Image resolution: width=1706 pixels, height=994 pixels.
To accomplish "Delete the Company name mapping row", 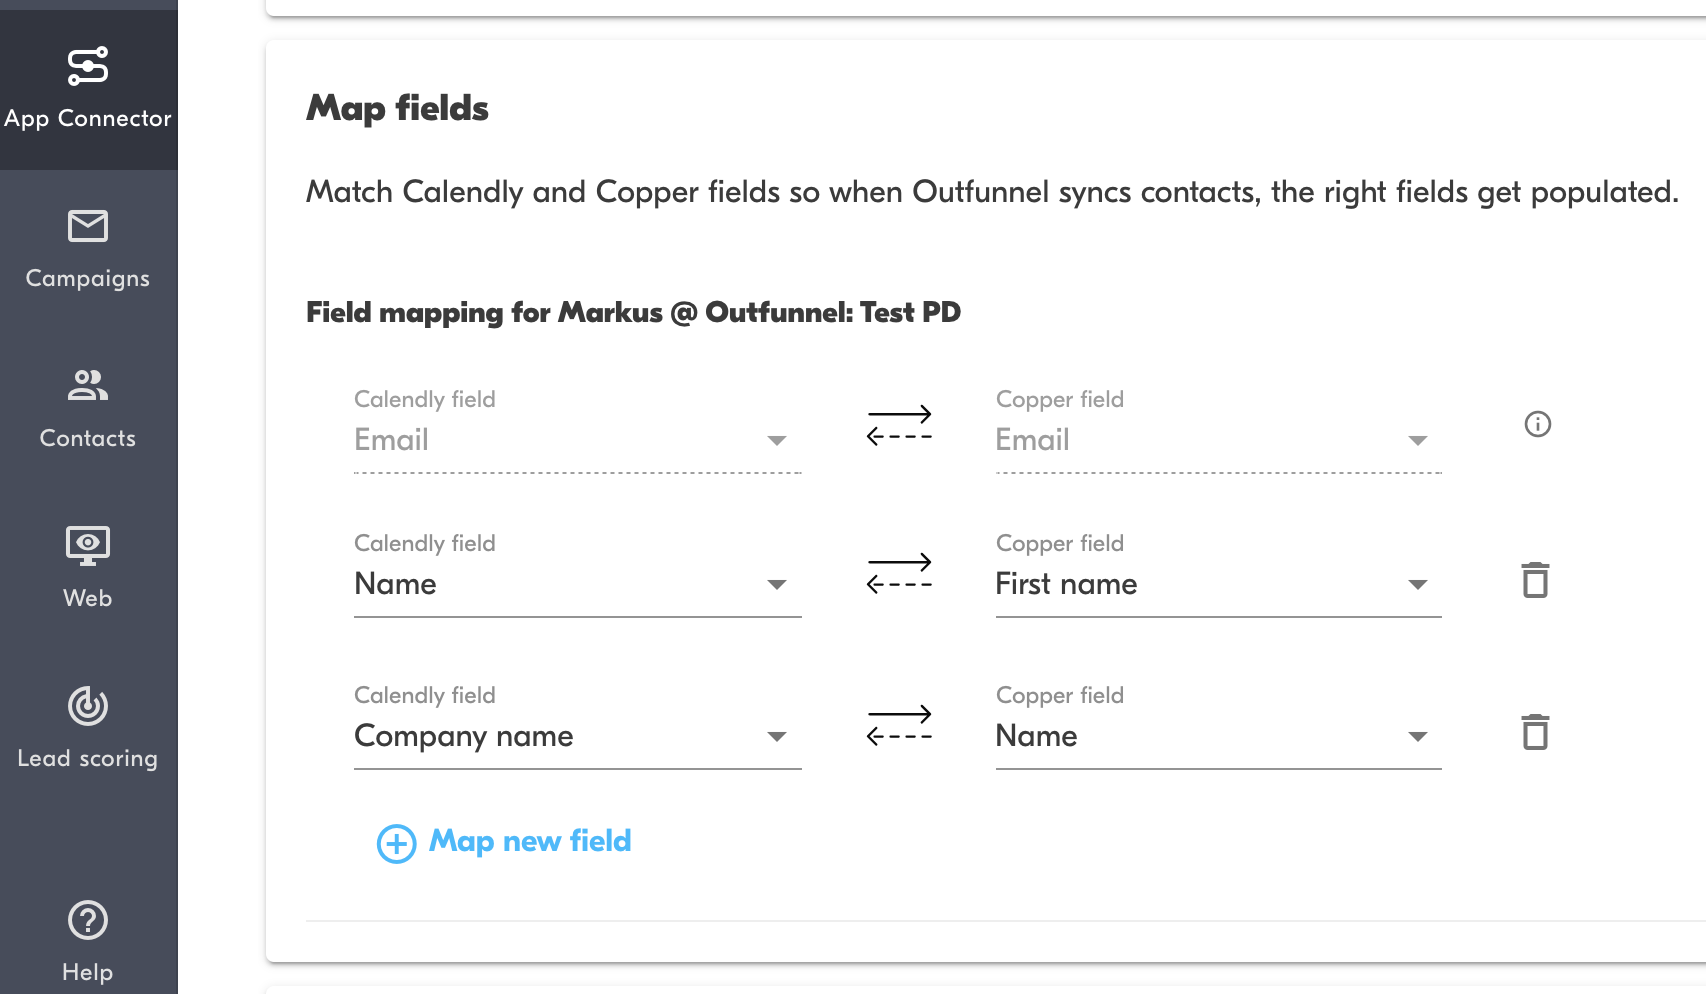I will (1535, 732).
